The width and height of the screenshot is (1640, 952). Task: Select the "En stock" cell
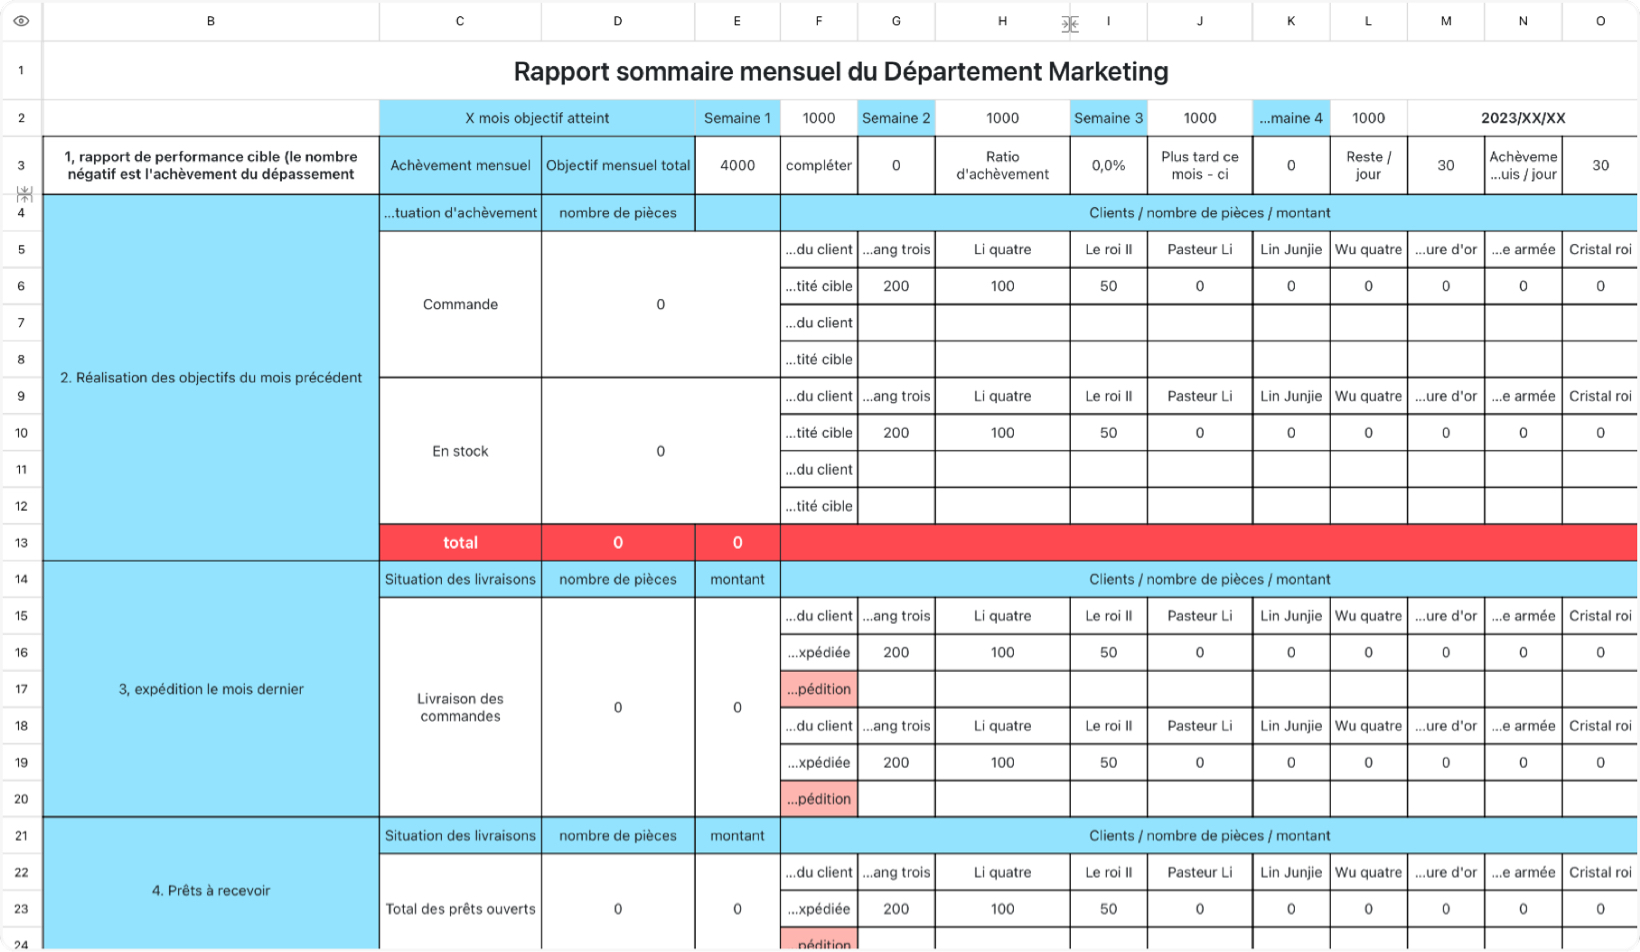460,451
